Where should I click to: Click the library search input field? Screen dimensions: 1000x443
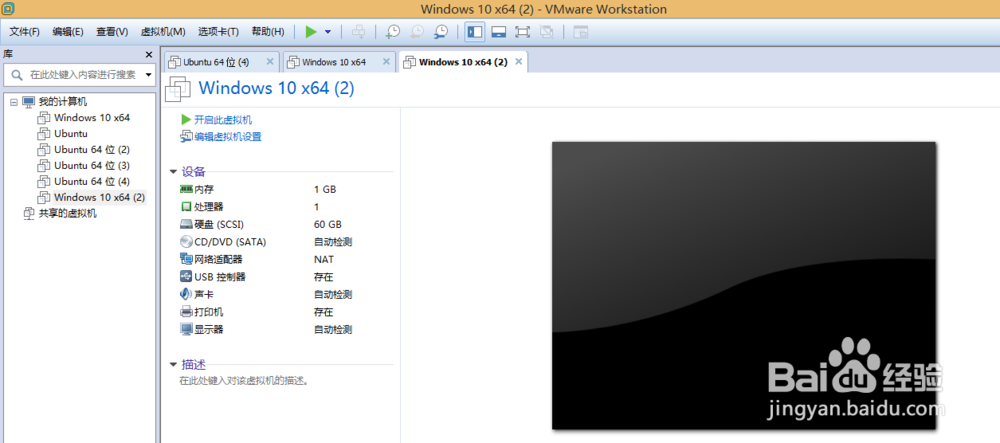pyautogui.click(x=80, y=75)
